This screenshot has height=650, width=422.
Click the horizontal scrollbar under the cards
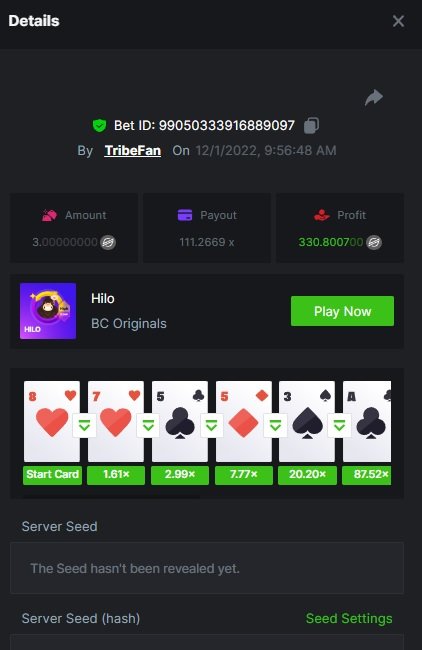111,496
